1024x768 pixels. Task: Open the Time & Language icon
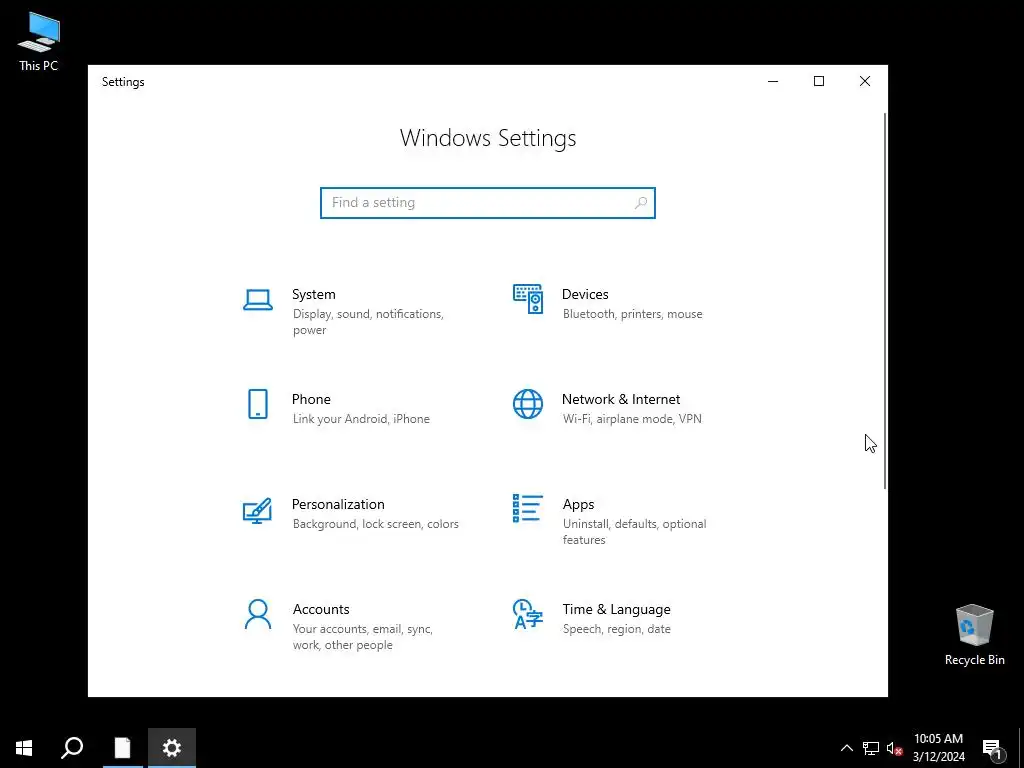pos(528,614)
